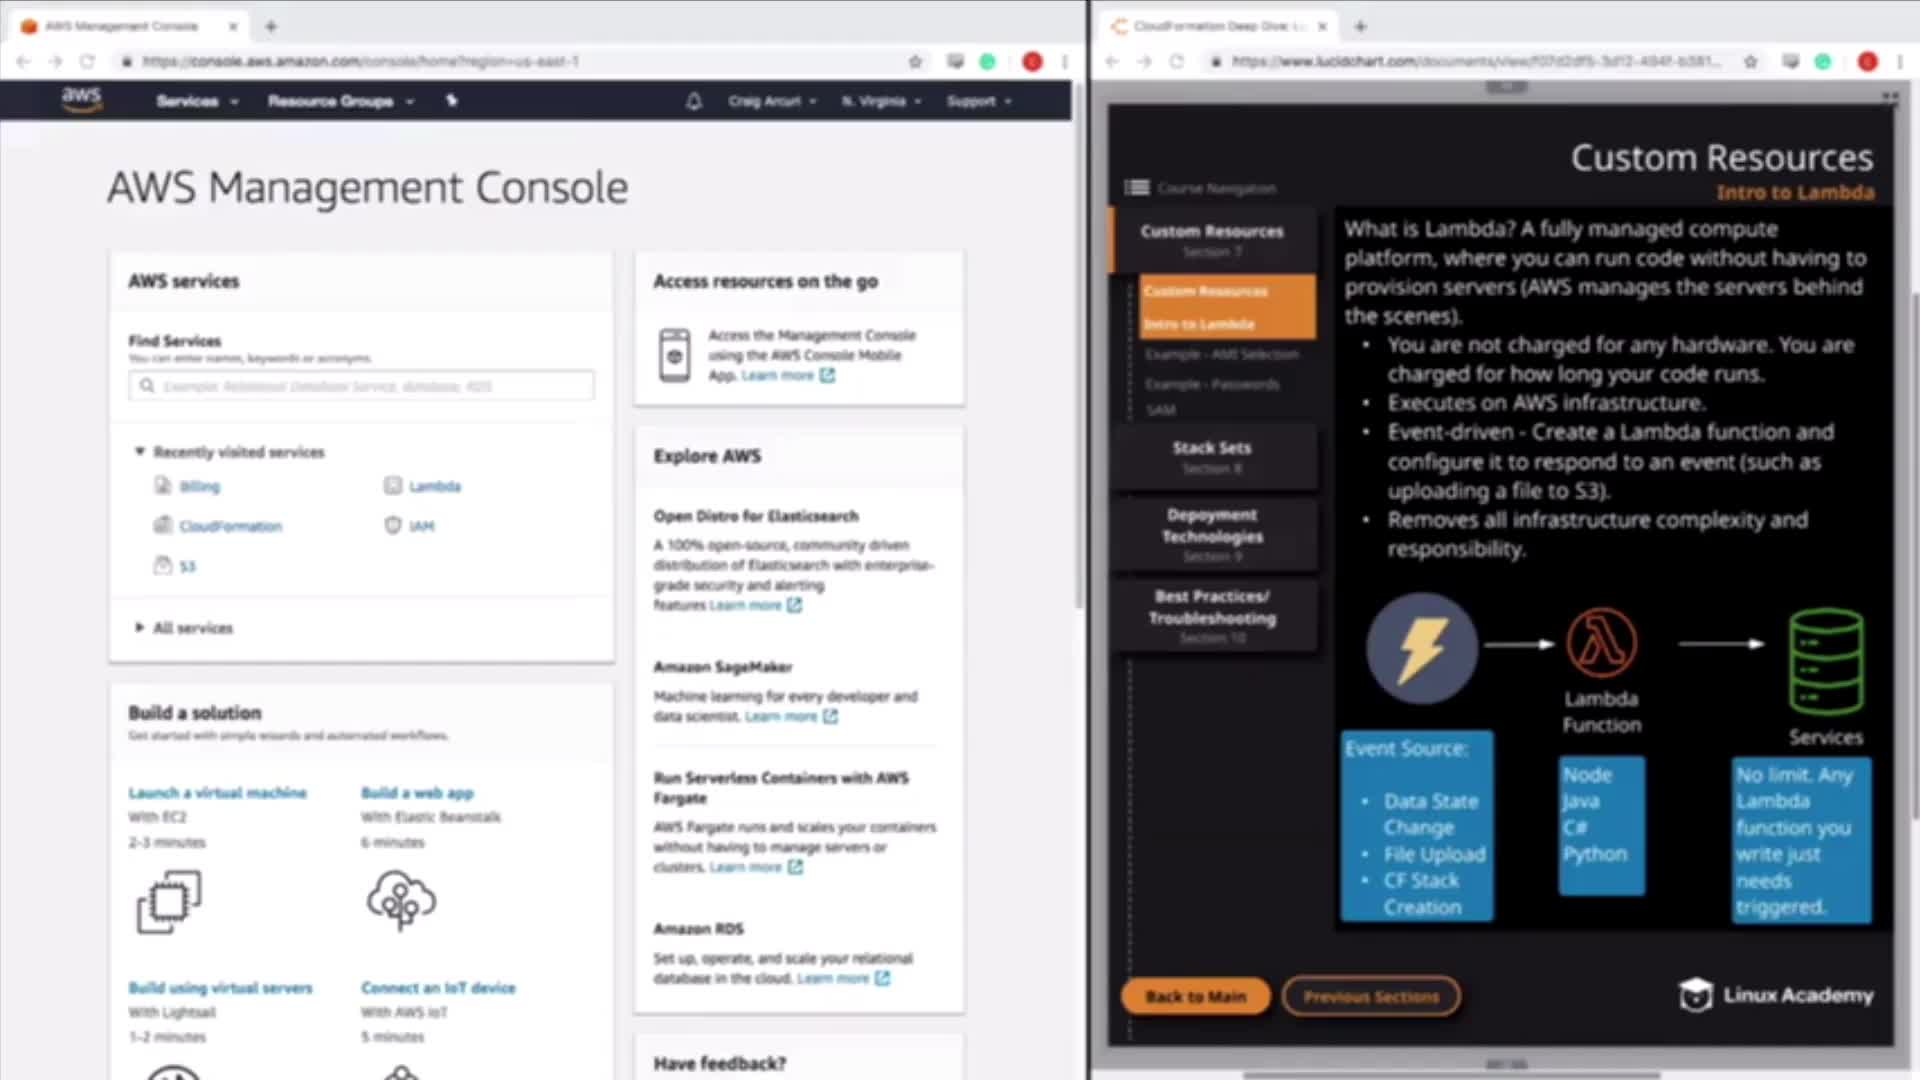
Task: Click the Course Navigation hamburger icon
Action: tap(1137, 188)
